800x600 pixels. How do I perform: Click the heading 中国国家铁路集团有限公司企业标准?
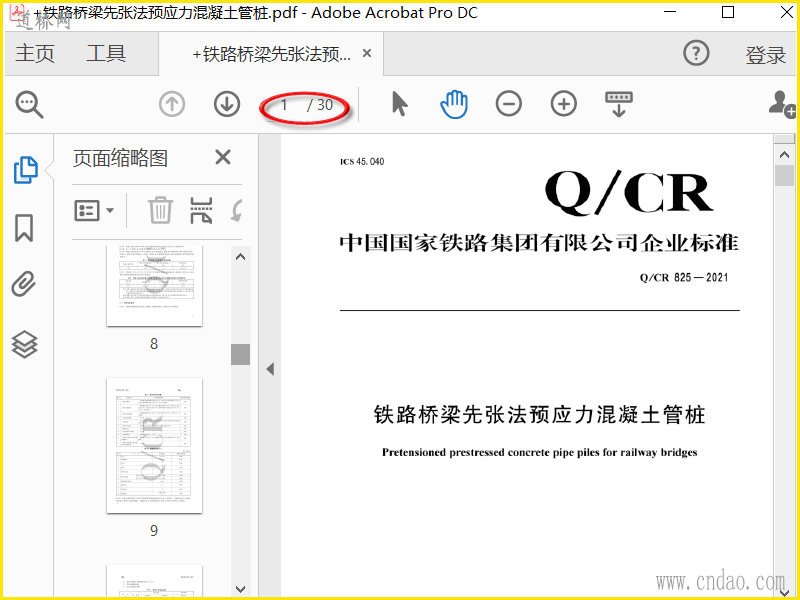pyautogui.click(x=539, y=243)
